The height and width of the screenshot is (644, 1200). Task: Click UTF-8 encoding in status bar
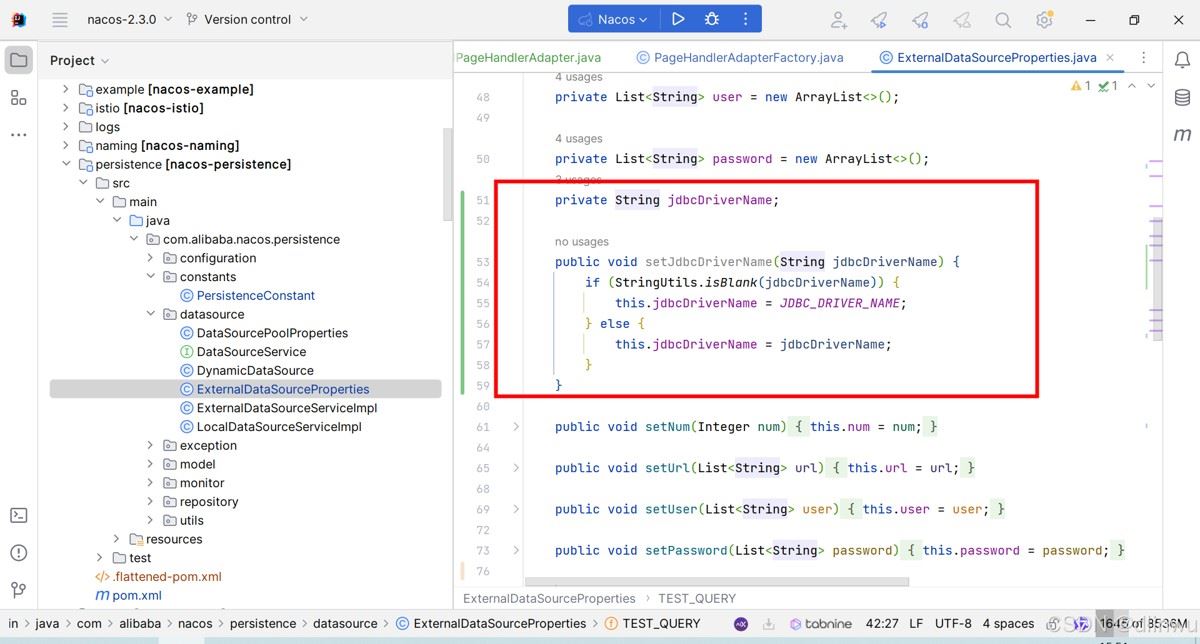953,623
